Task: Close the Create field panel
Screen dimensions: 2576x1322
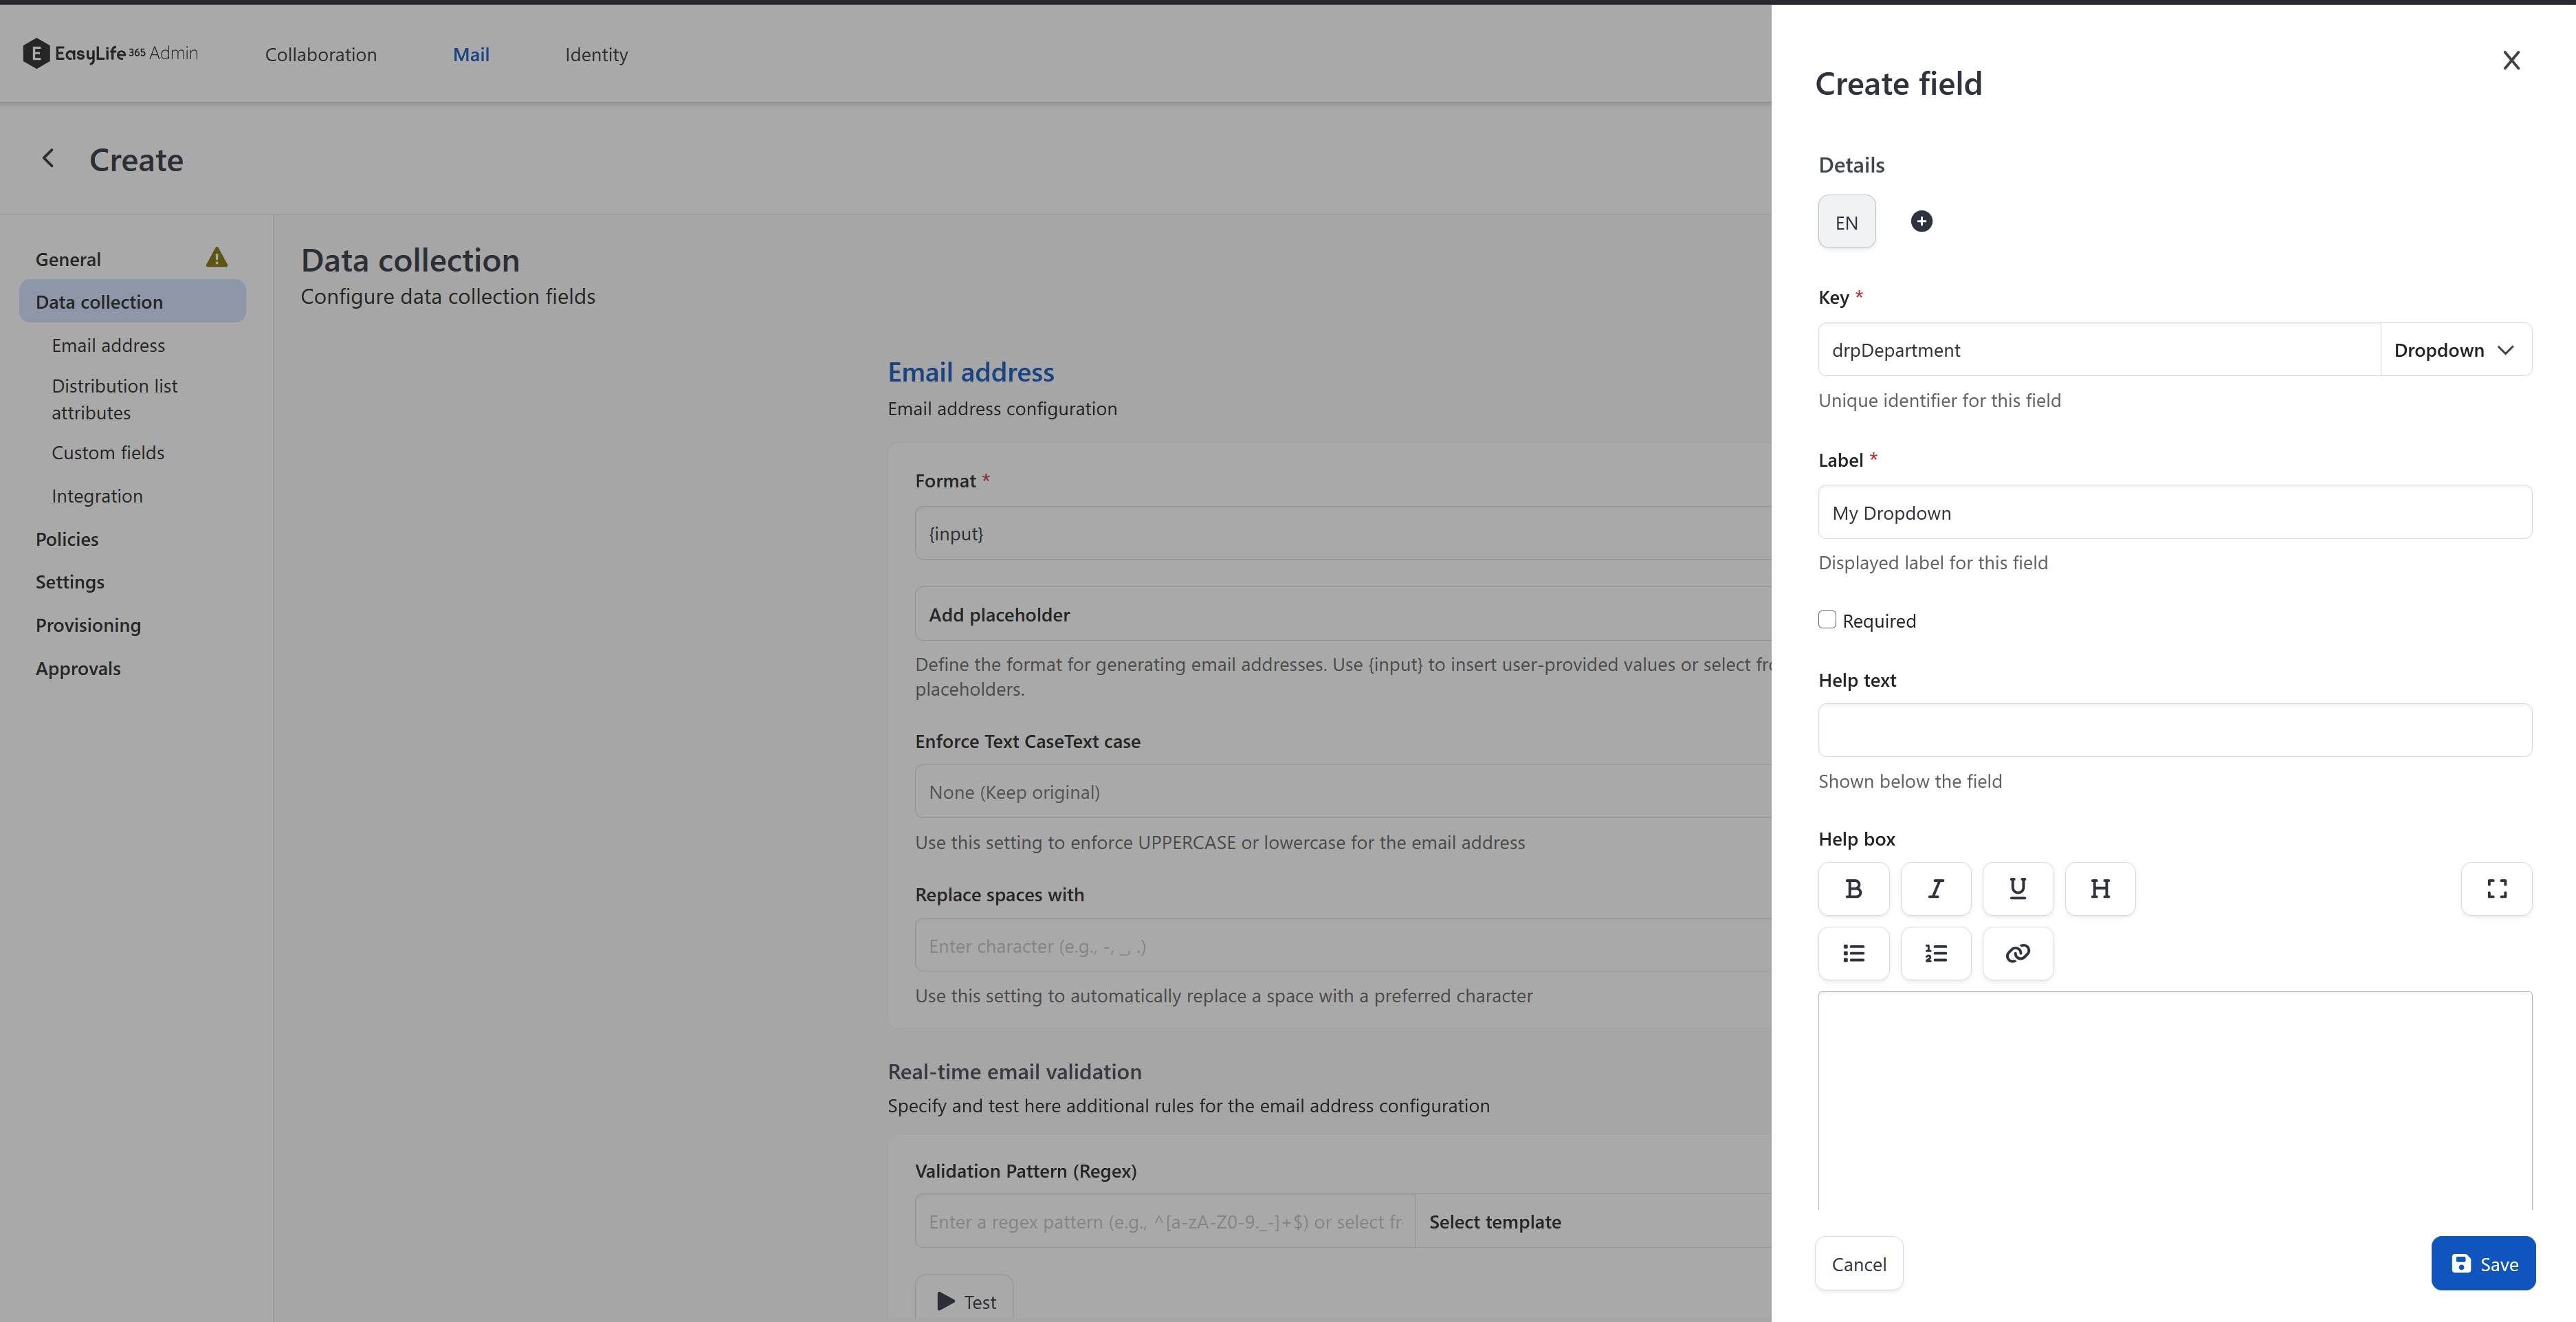Action: pyautogui.click(x=2510, y=60)
